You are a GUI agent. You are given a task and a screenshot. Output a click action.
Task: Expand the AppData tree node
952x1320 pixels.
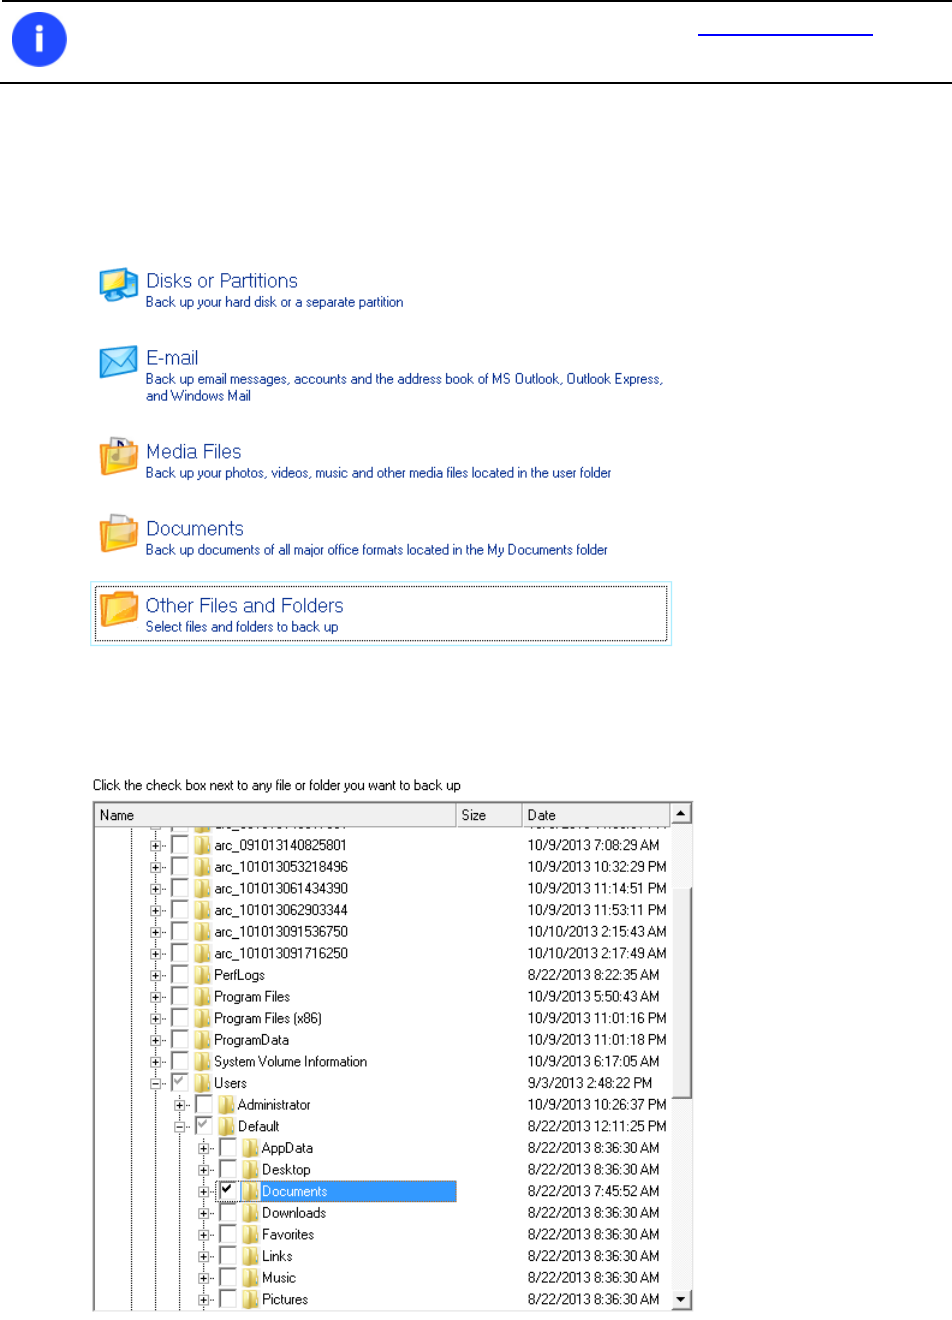(204, 1149)
